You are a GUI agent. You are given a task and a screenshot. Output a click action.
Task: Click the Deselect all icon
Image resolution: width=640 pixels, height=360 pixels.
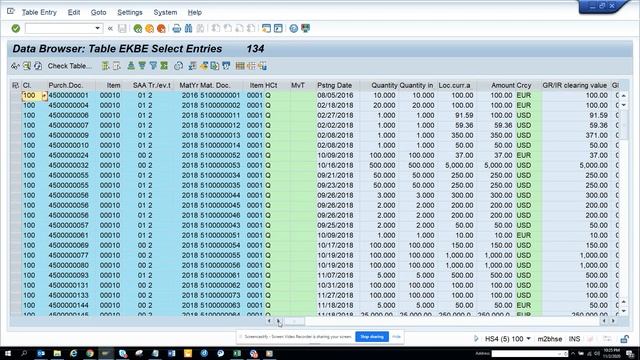116,66
